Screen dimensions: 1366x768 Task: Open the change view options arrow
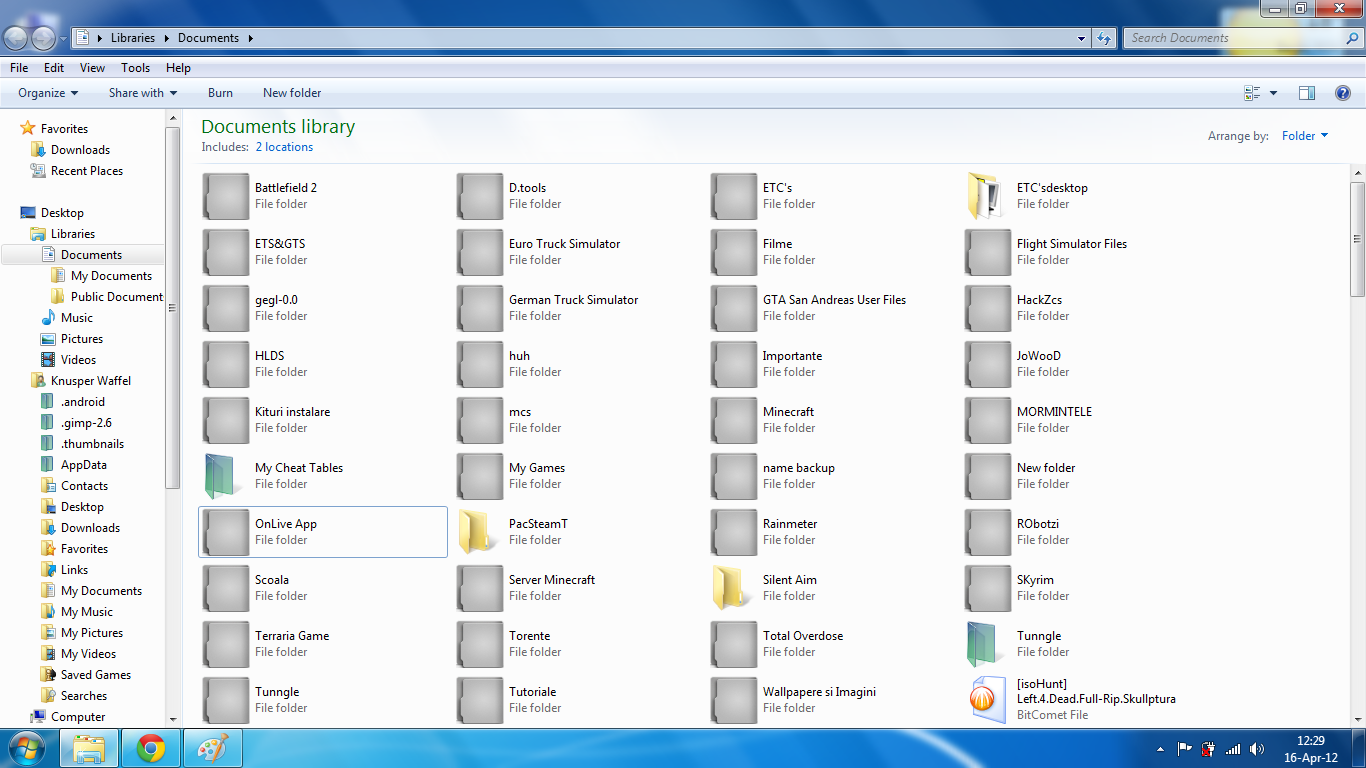(1273, 93)
